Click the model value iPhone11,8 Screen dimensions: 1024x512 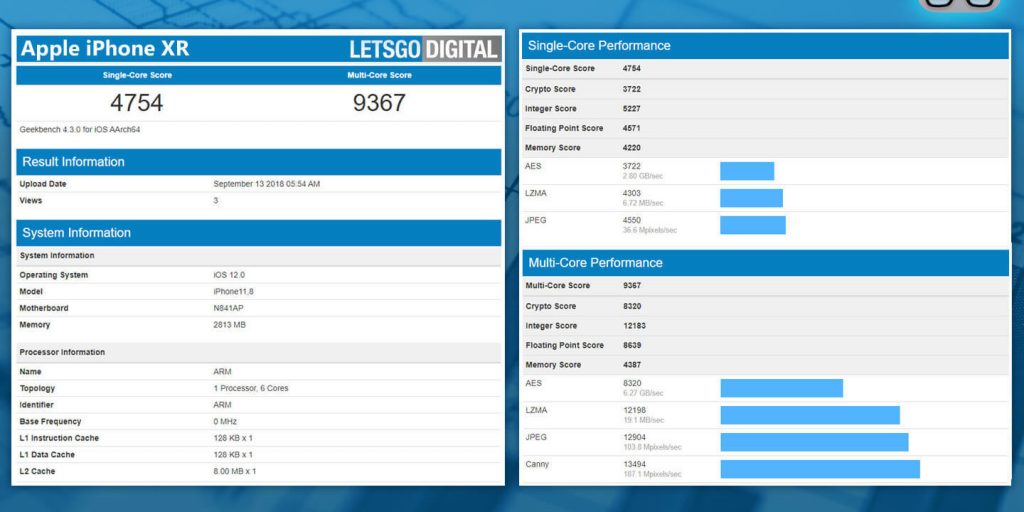[236, 292]
